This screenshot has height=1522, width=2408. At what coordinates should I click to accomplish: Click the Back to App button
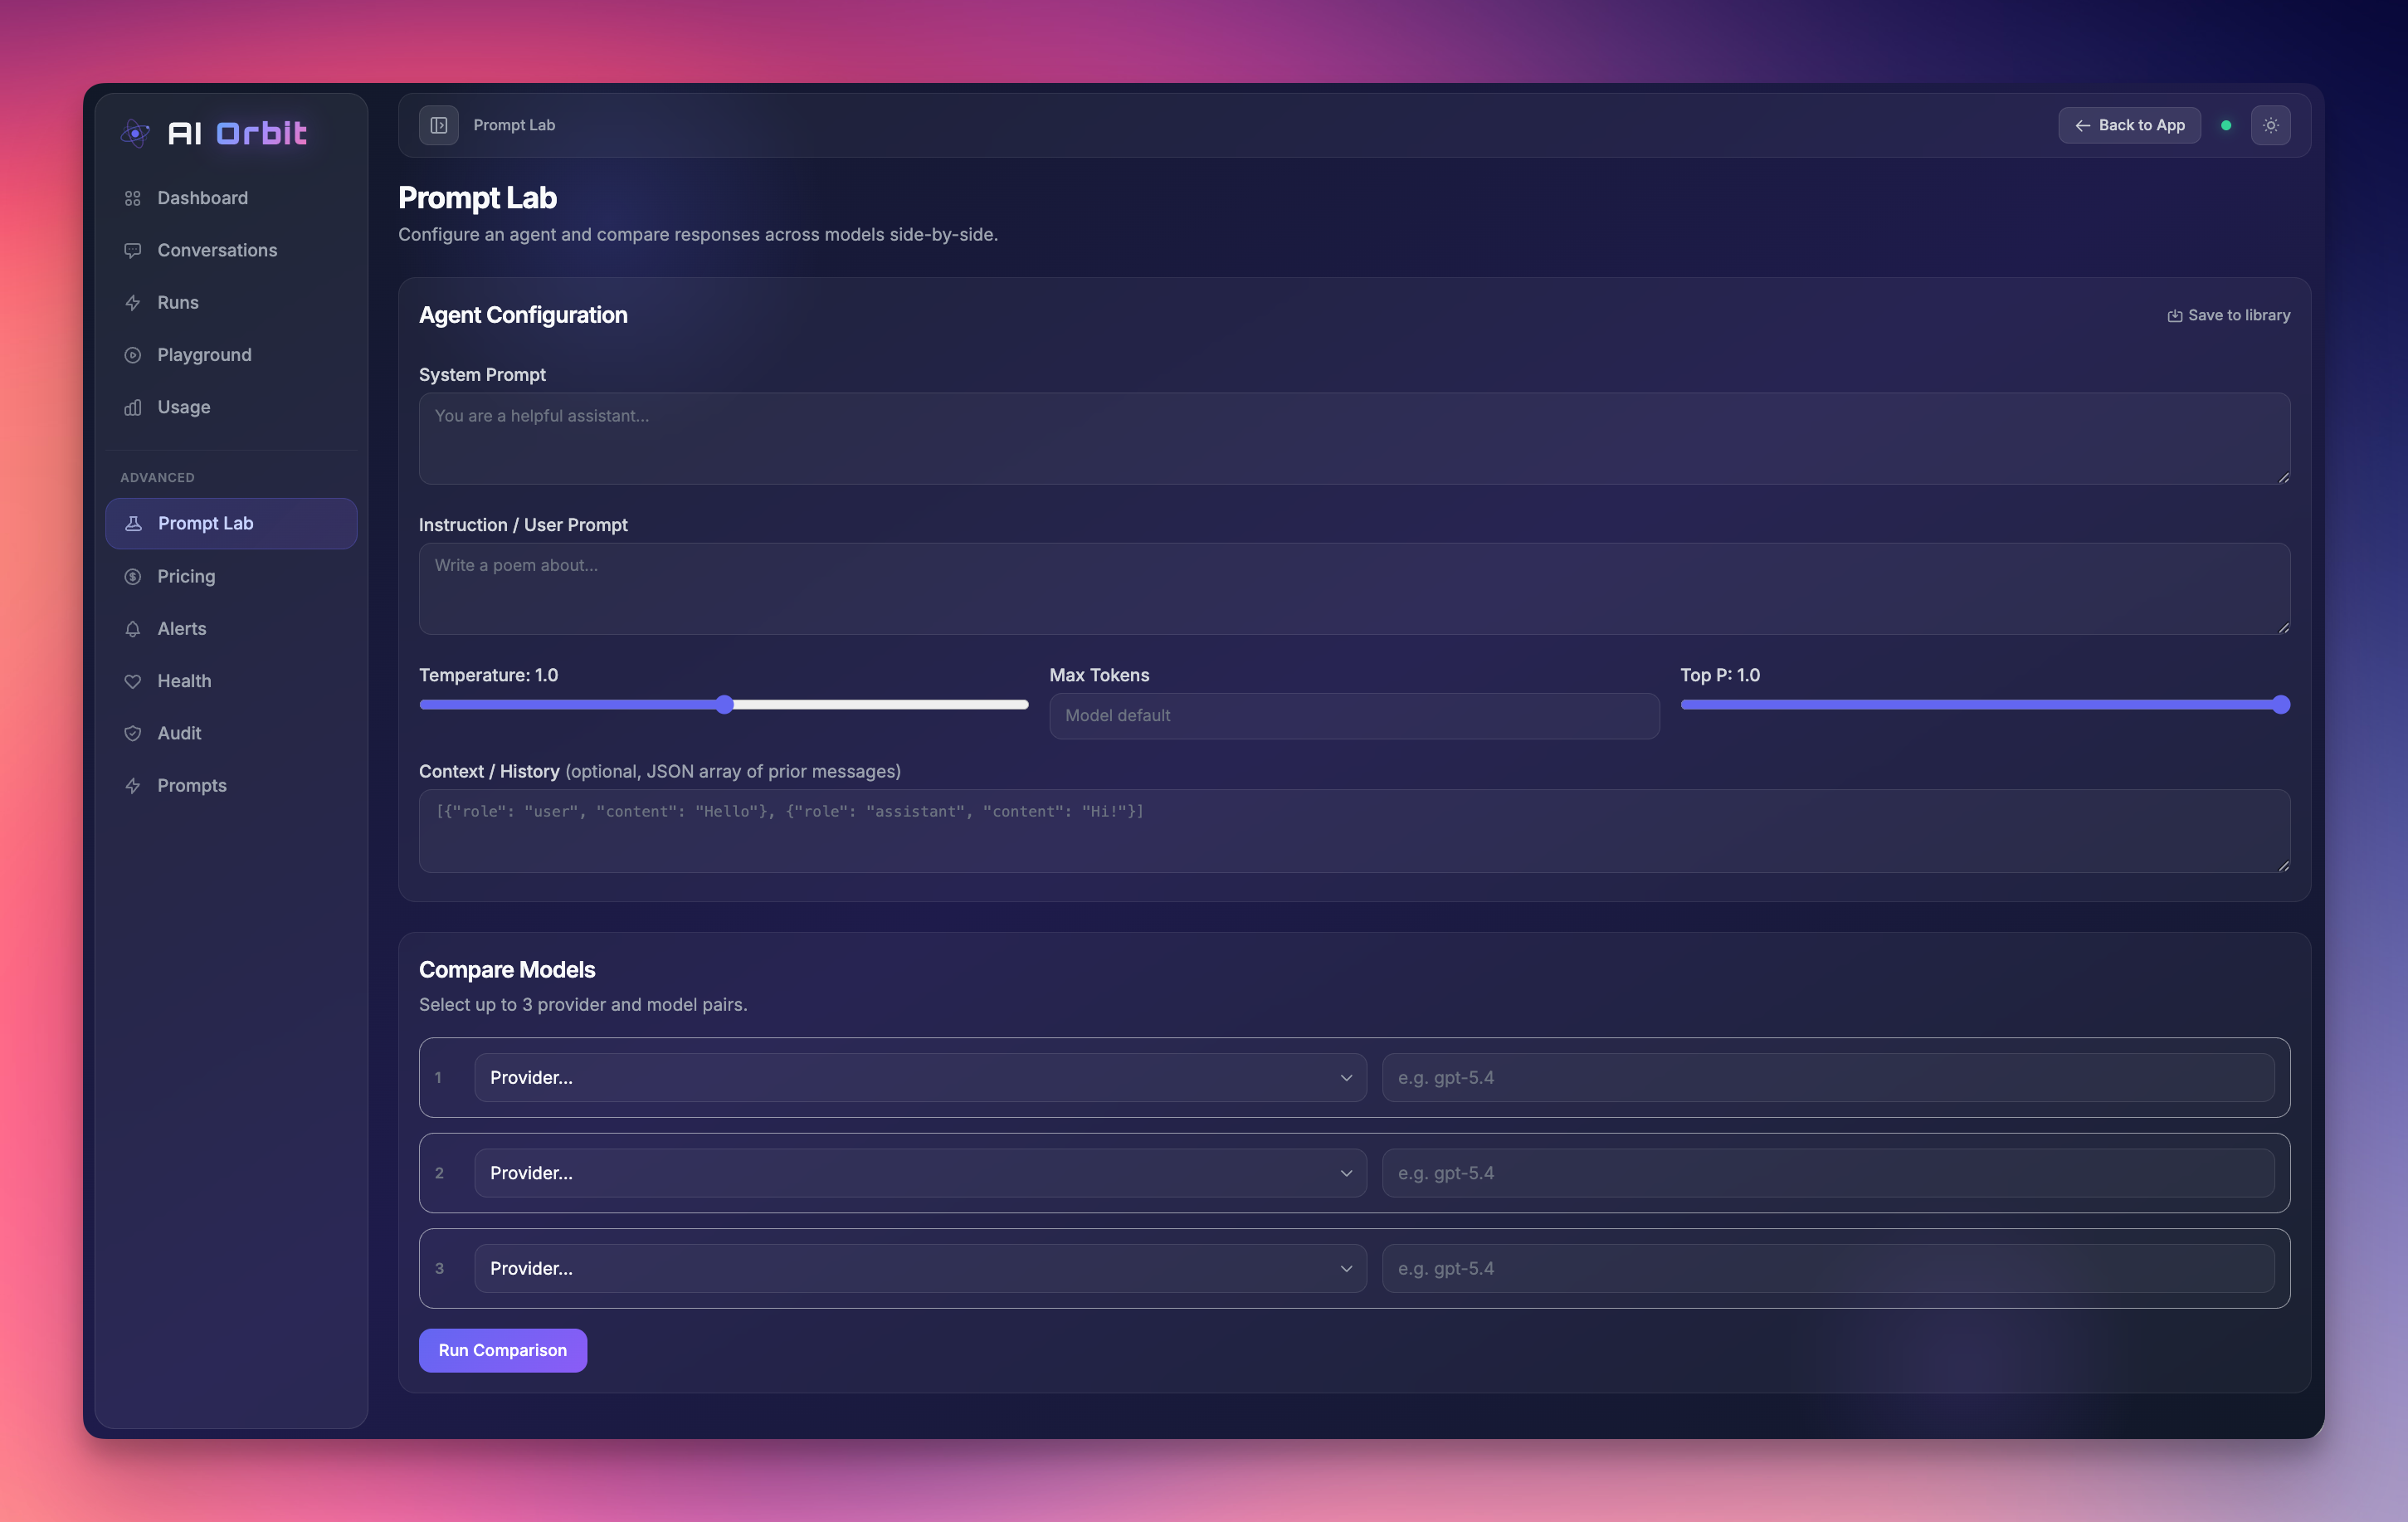tap(2129, 125)
